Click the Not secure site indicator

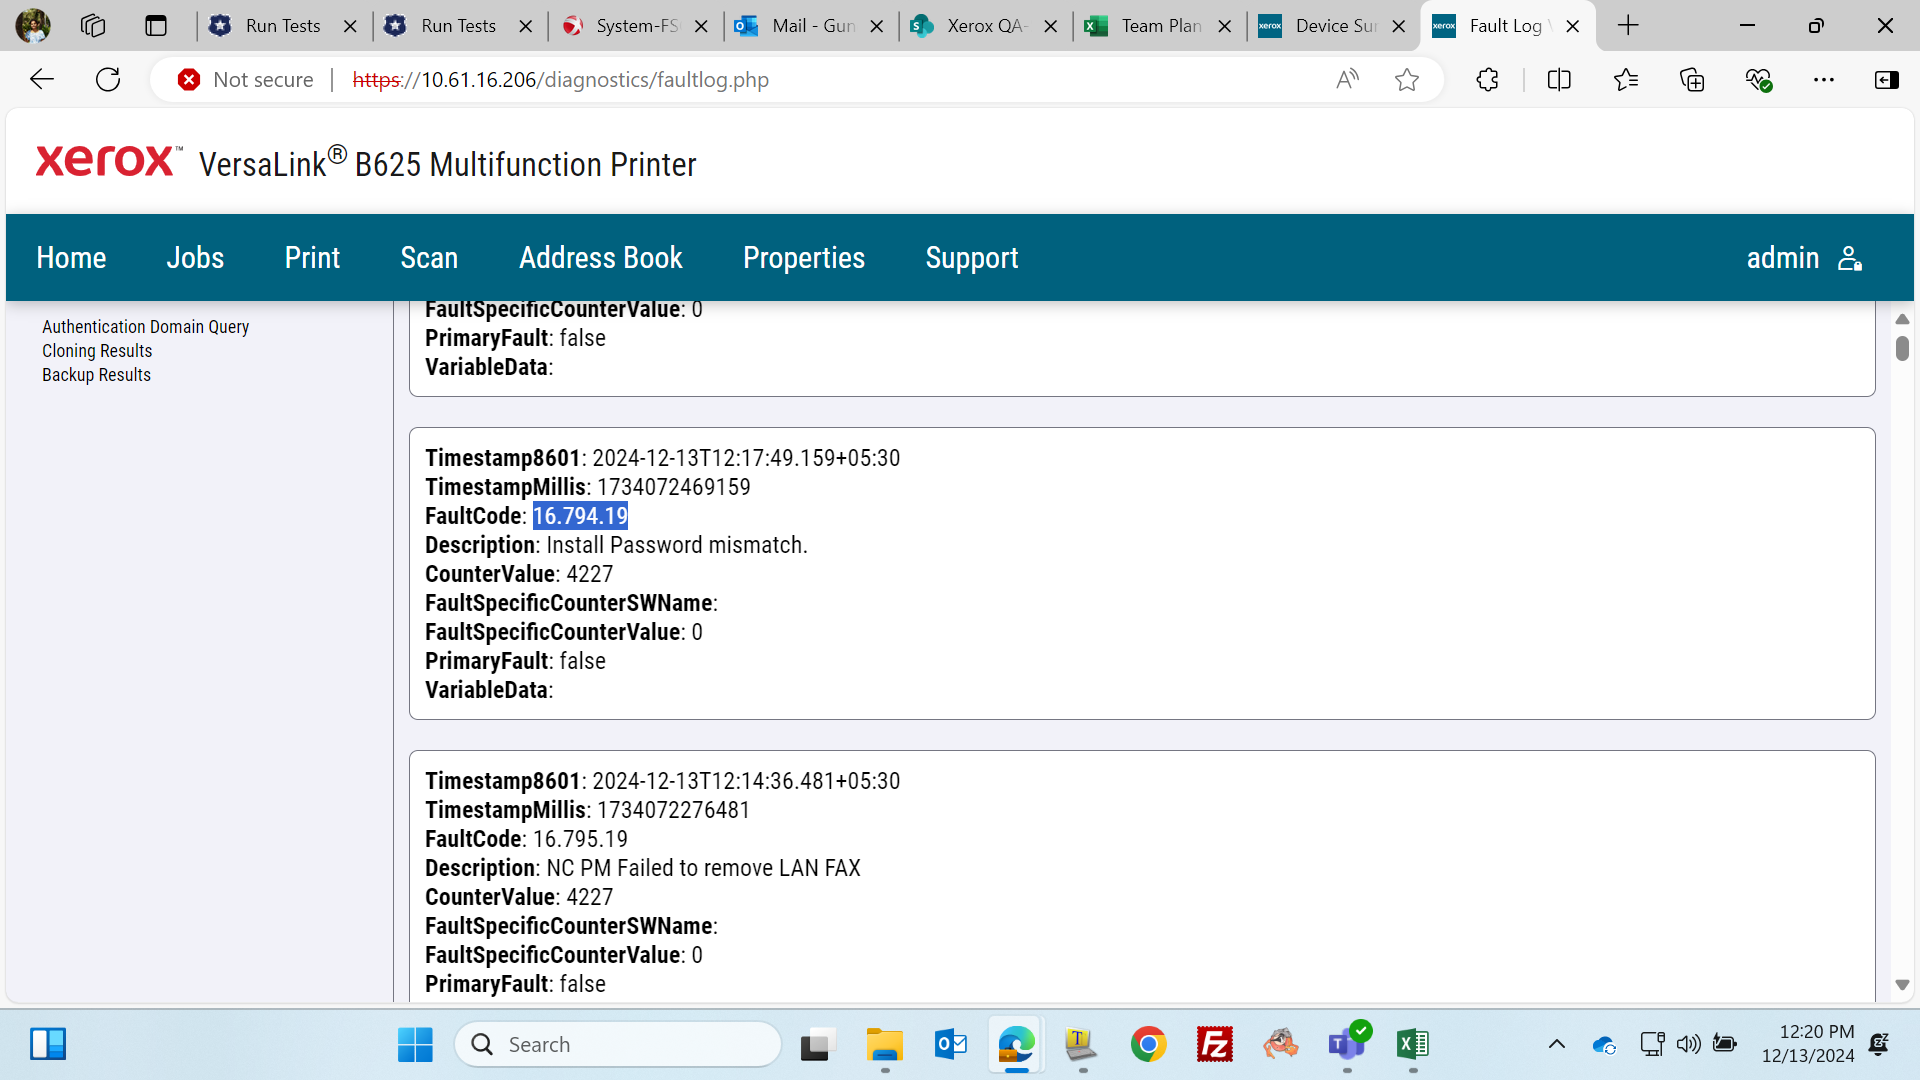click(x=246, y=80)
